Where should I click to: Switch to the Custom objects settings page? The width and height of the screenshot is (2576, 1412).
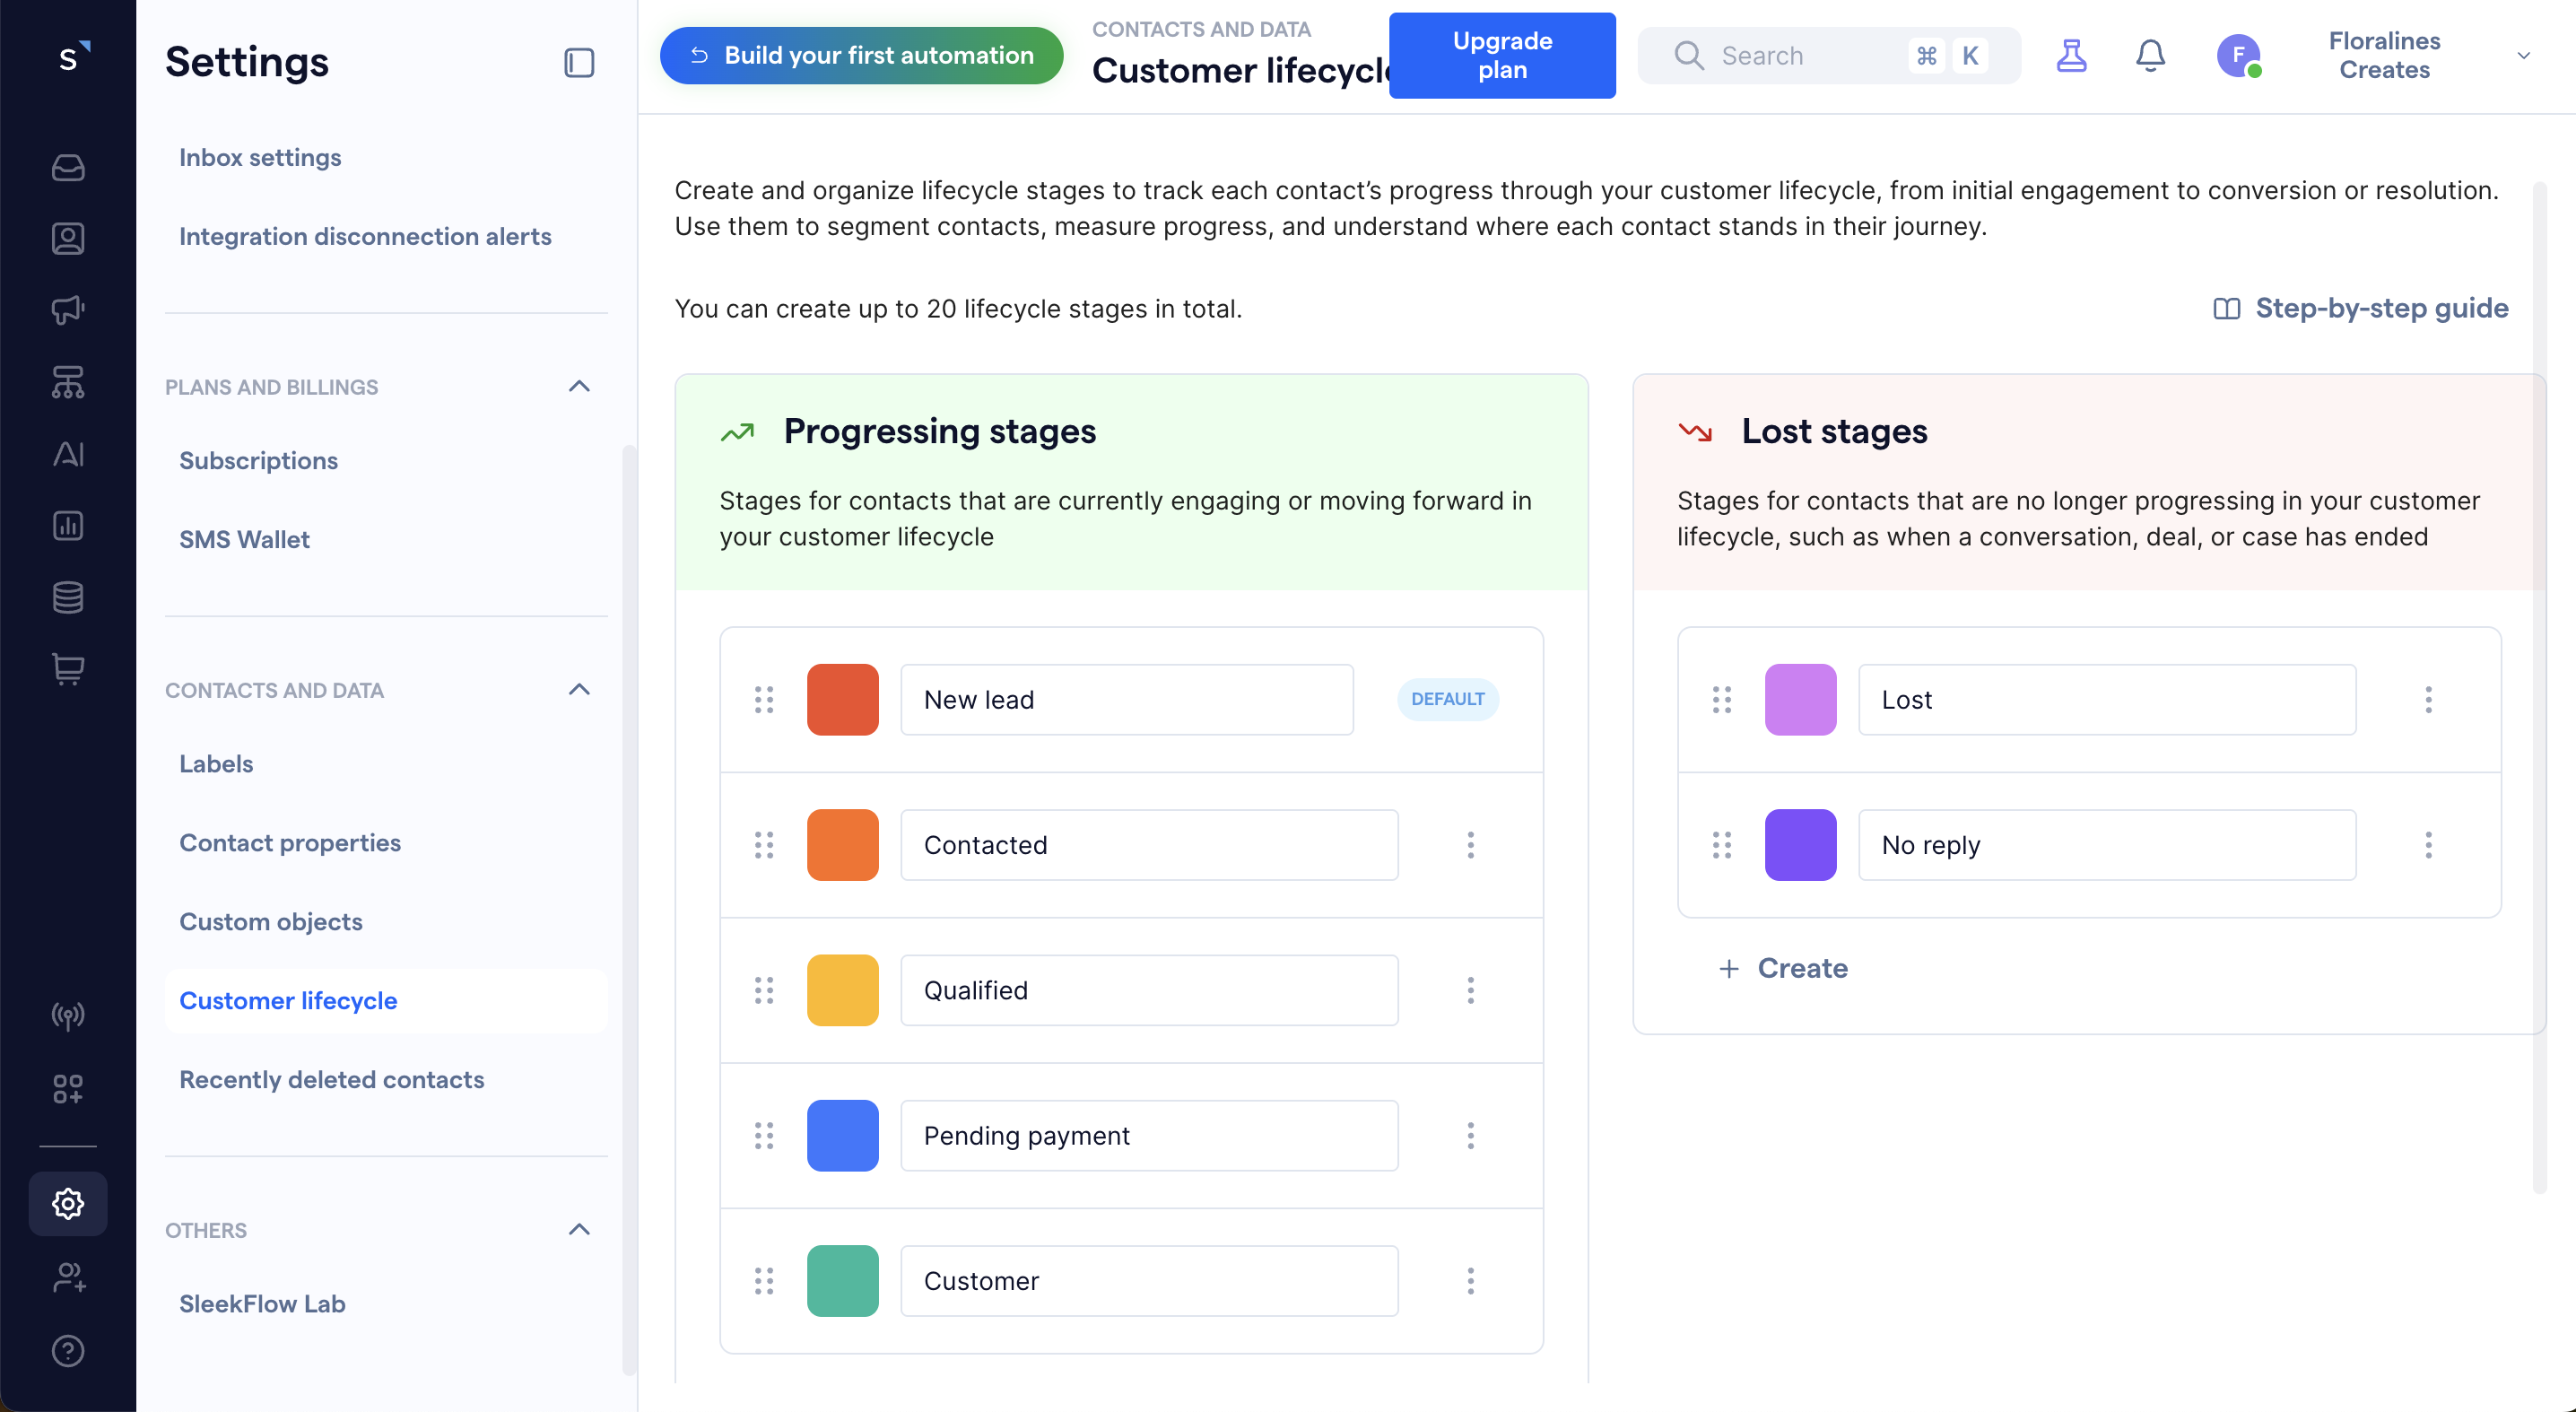(270, 921)
